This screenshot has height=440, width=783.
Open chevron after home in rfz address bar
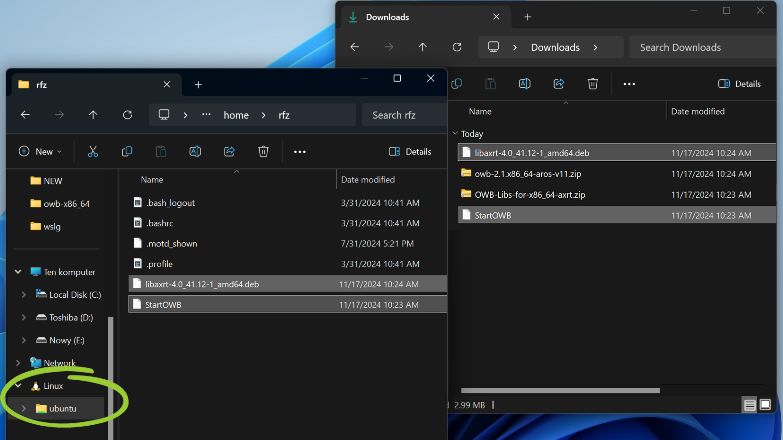click(x=264, y=115)
